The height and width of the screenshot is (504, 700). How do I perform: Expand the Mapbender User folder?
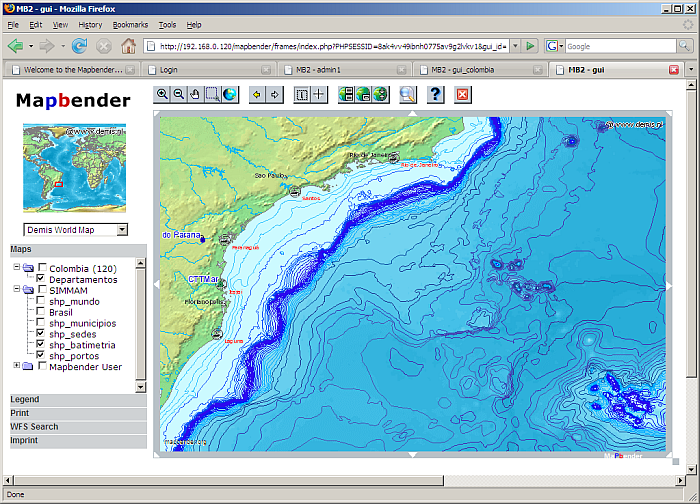click(x=16, y=366)
